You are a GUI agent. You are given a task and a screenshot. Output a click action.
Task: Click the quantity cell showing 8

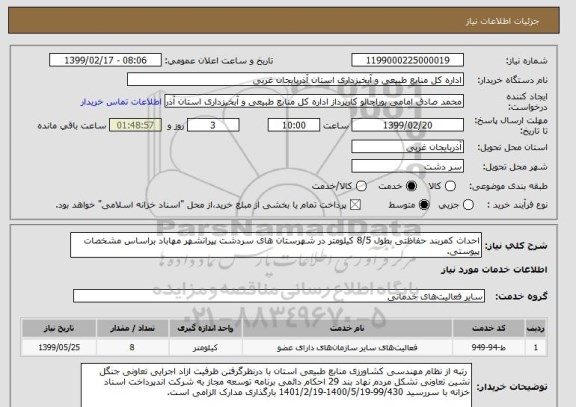pyautogui.click(x=132, y=347)
